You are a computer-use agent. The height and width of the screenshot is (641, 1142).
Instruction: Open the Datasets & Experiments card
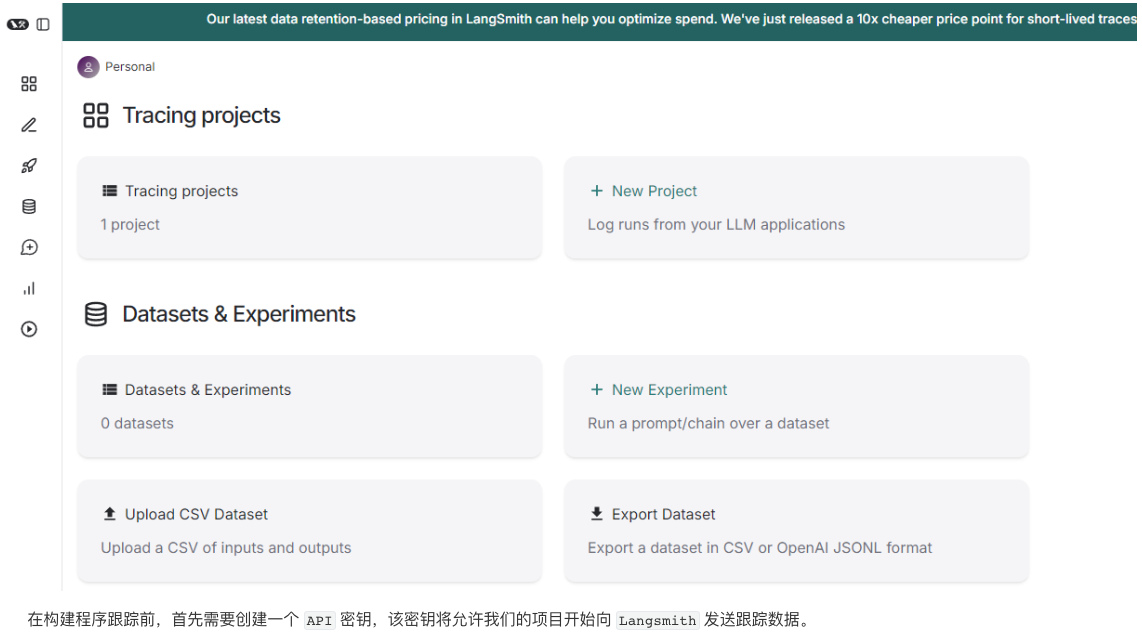309,406
